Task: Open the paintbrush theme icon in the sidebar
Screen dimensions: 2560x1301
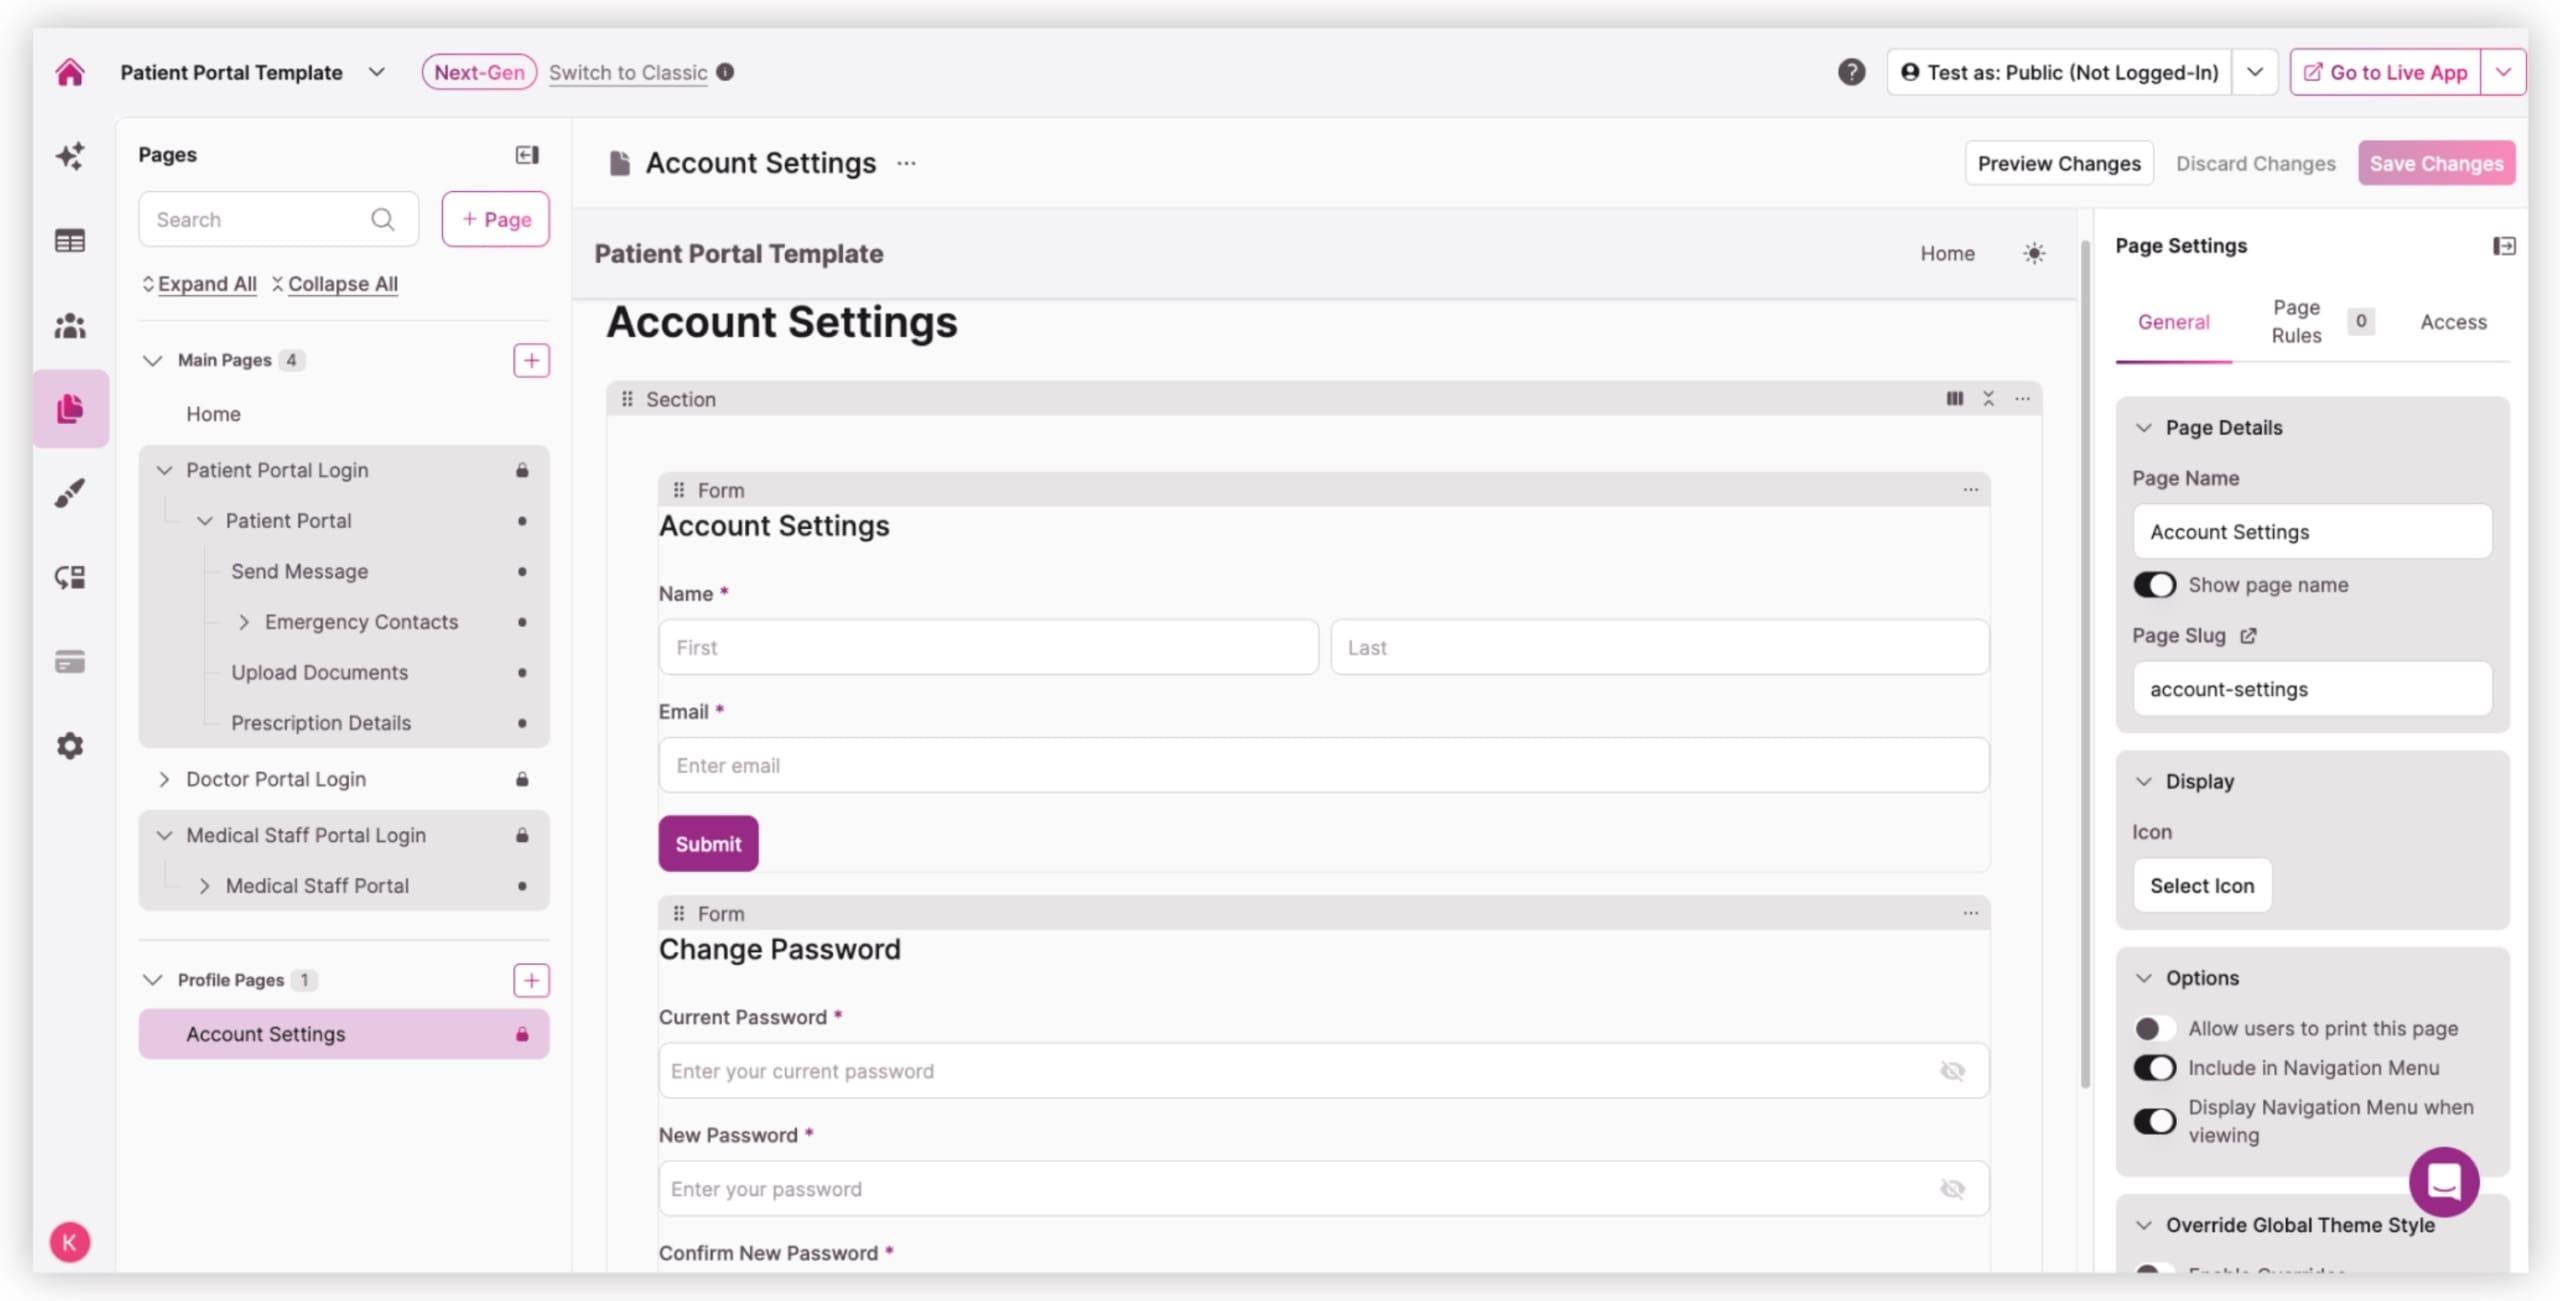Action: click(x=70, y=493)
